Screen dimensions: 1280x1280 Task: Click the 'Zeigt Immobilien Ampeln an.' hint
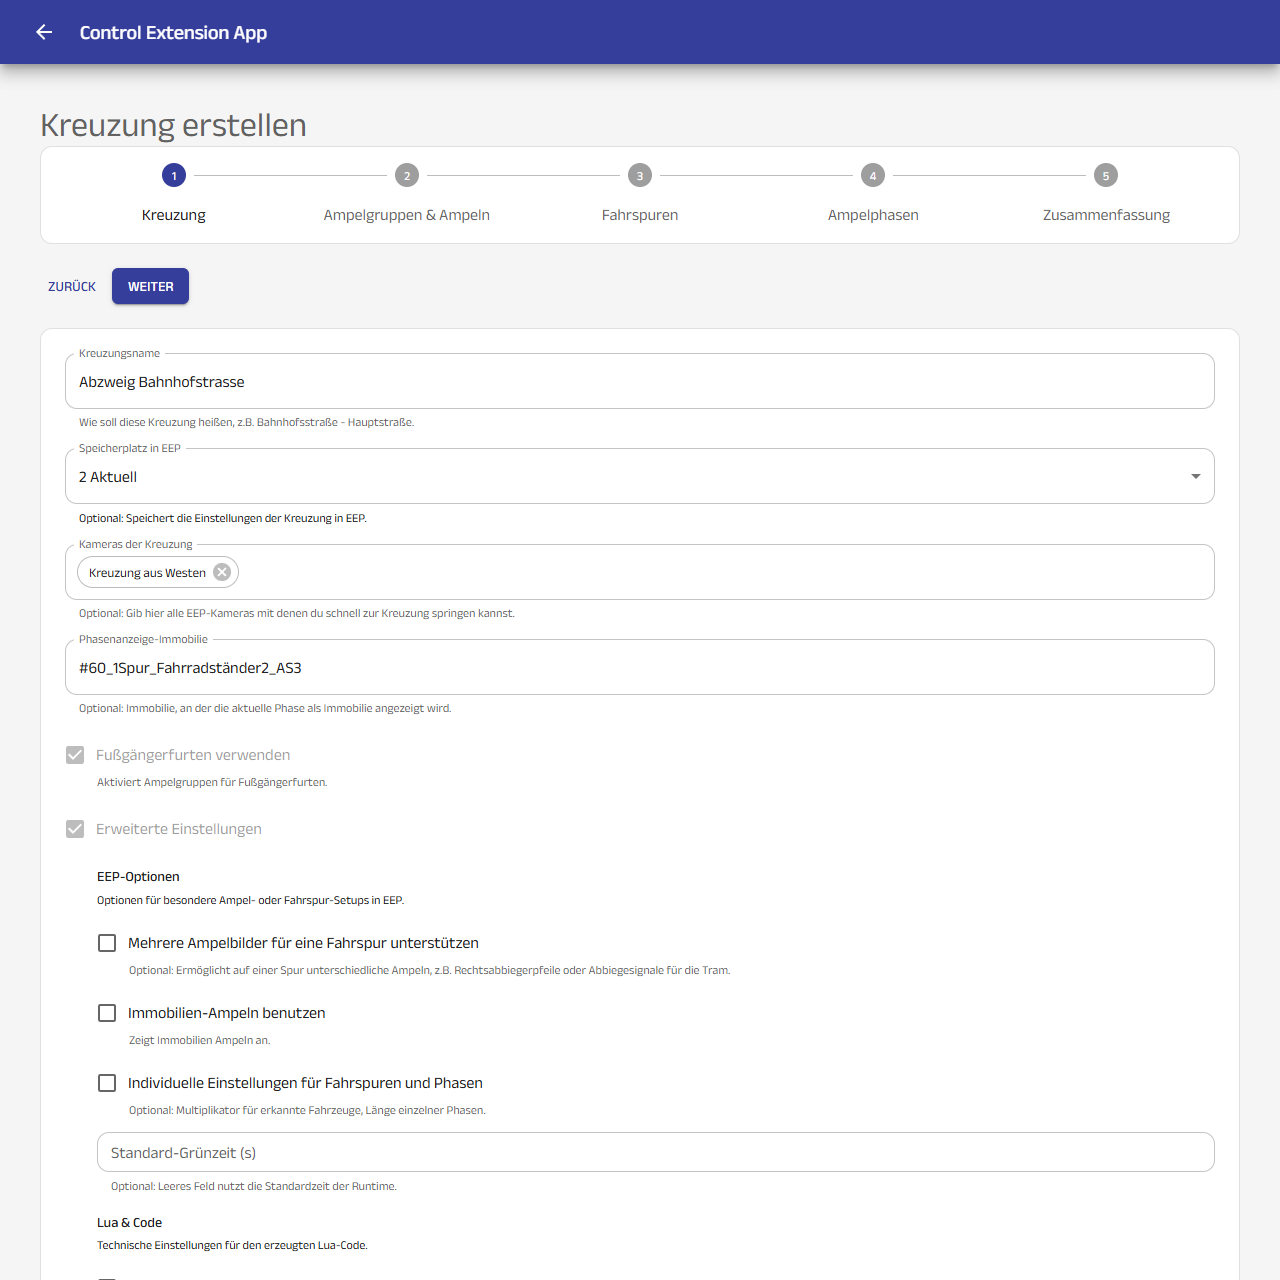pyautogui.click(x=199, y=1040)
